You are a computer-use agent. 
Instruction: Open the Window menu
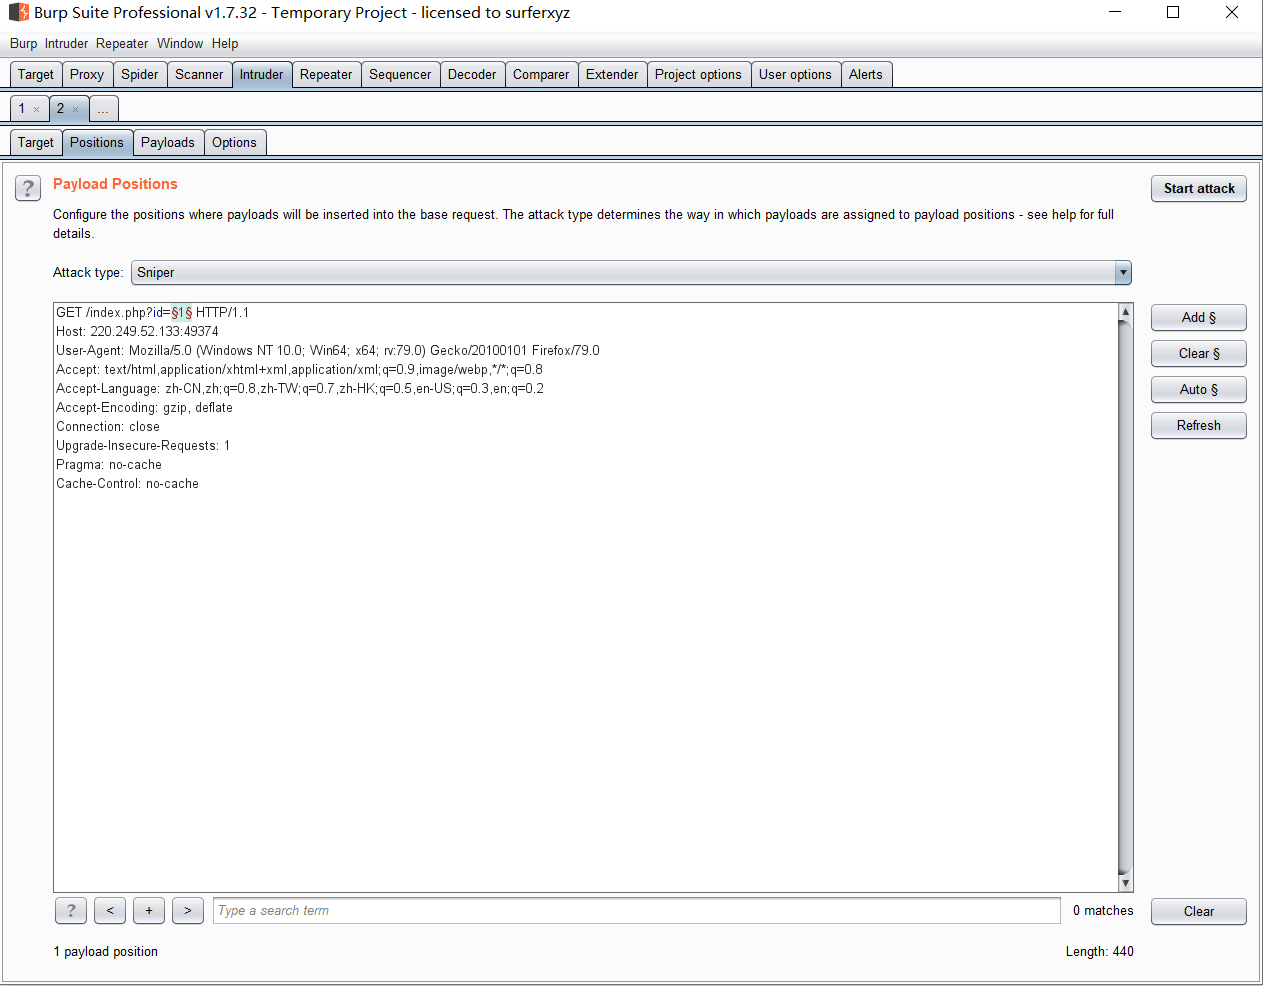[x=180, y=44]
